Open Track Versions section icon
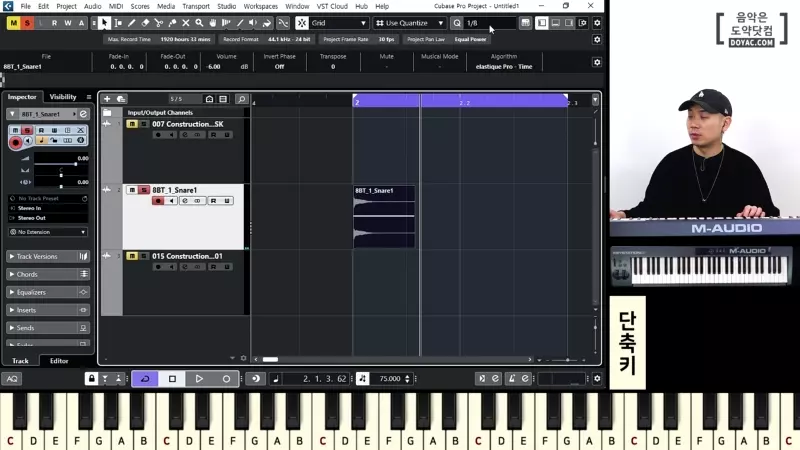The width and height of the screenshot is (800, 450). (x=83, y=256)
